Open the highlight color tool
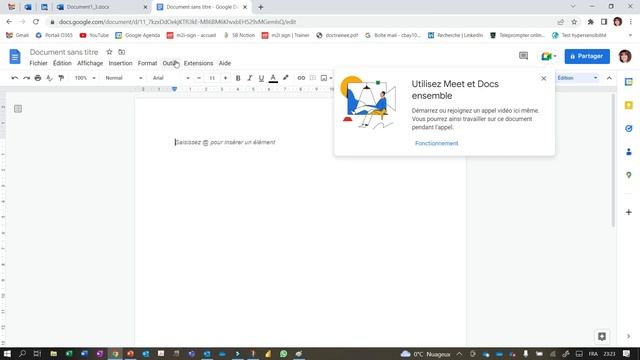This screenshot has height=360, width=640. [x=285, y=78]
